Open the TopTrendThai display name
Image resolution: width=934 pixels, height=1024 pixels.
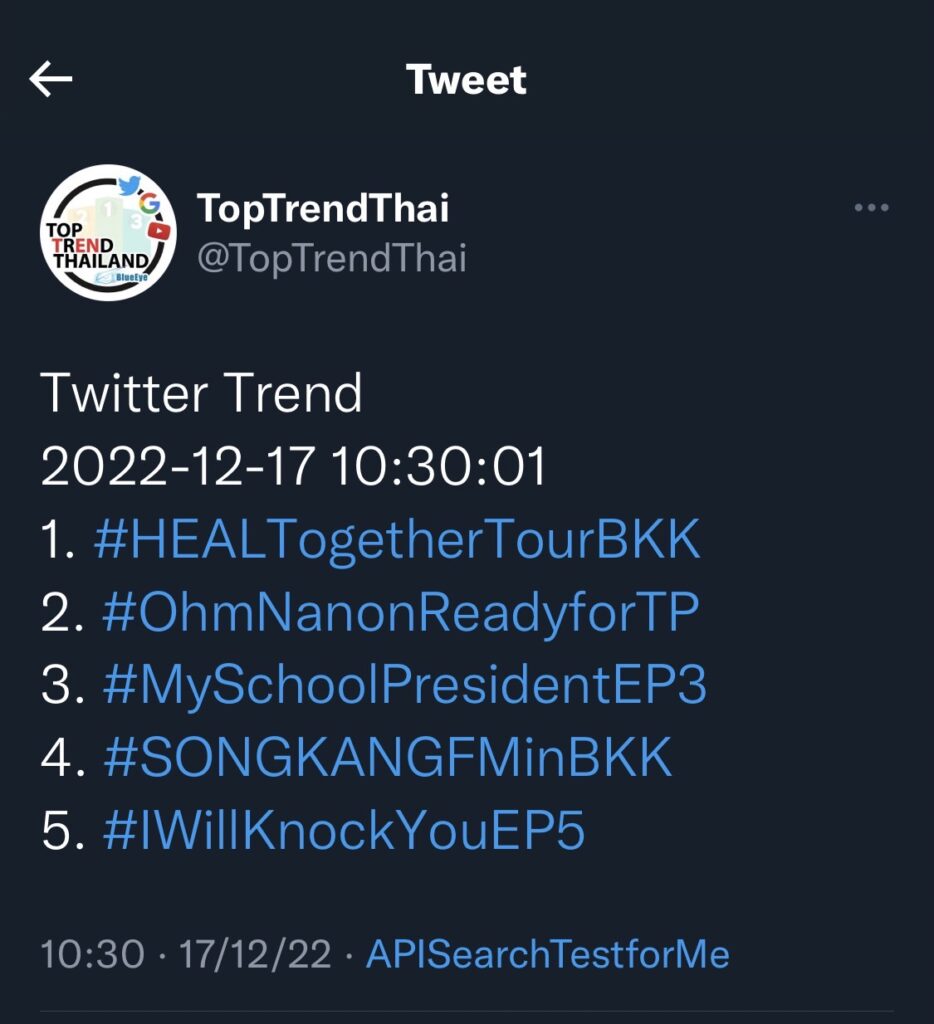click(323, 208)
